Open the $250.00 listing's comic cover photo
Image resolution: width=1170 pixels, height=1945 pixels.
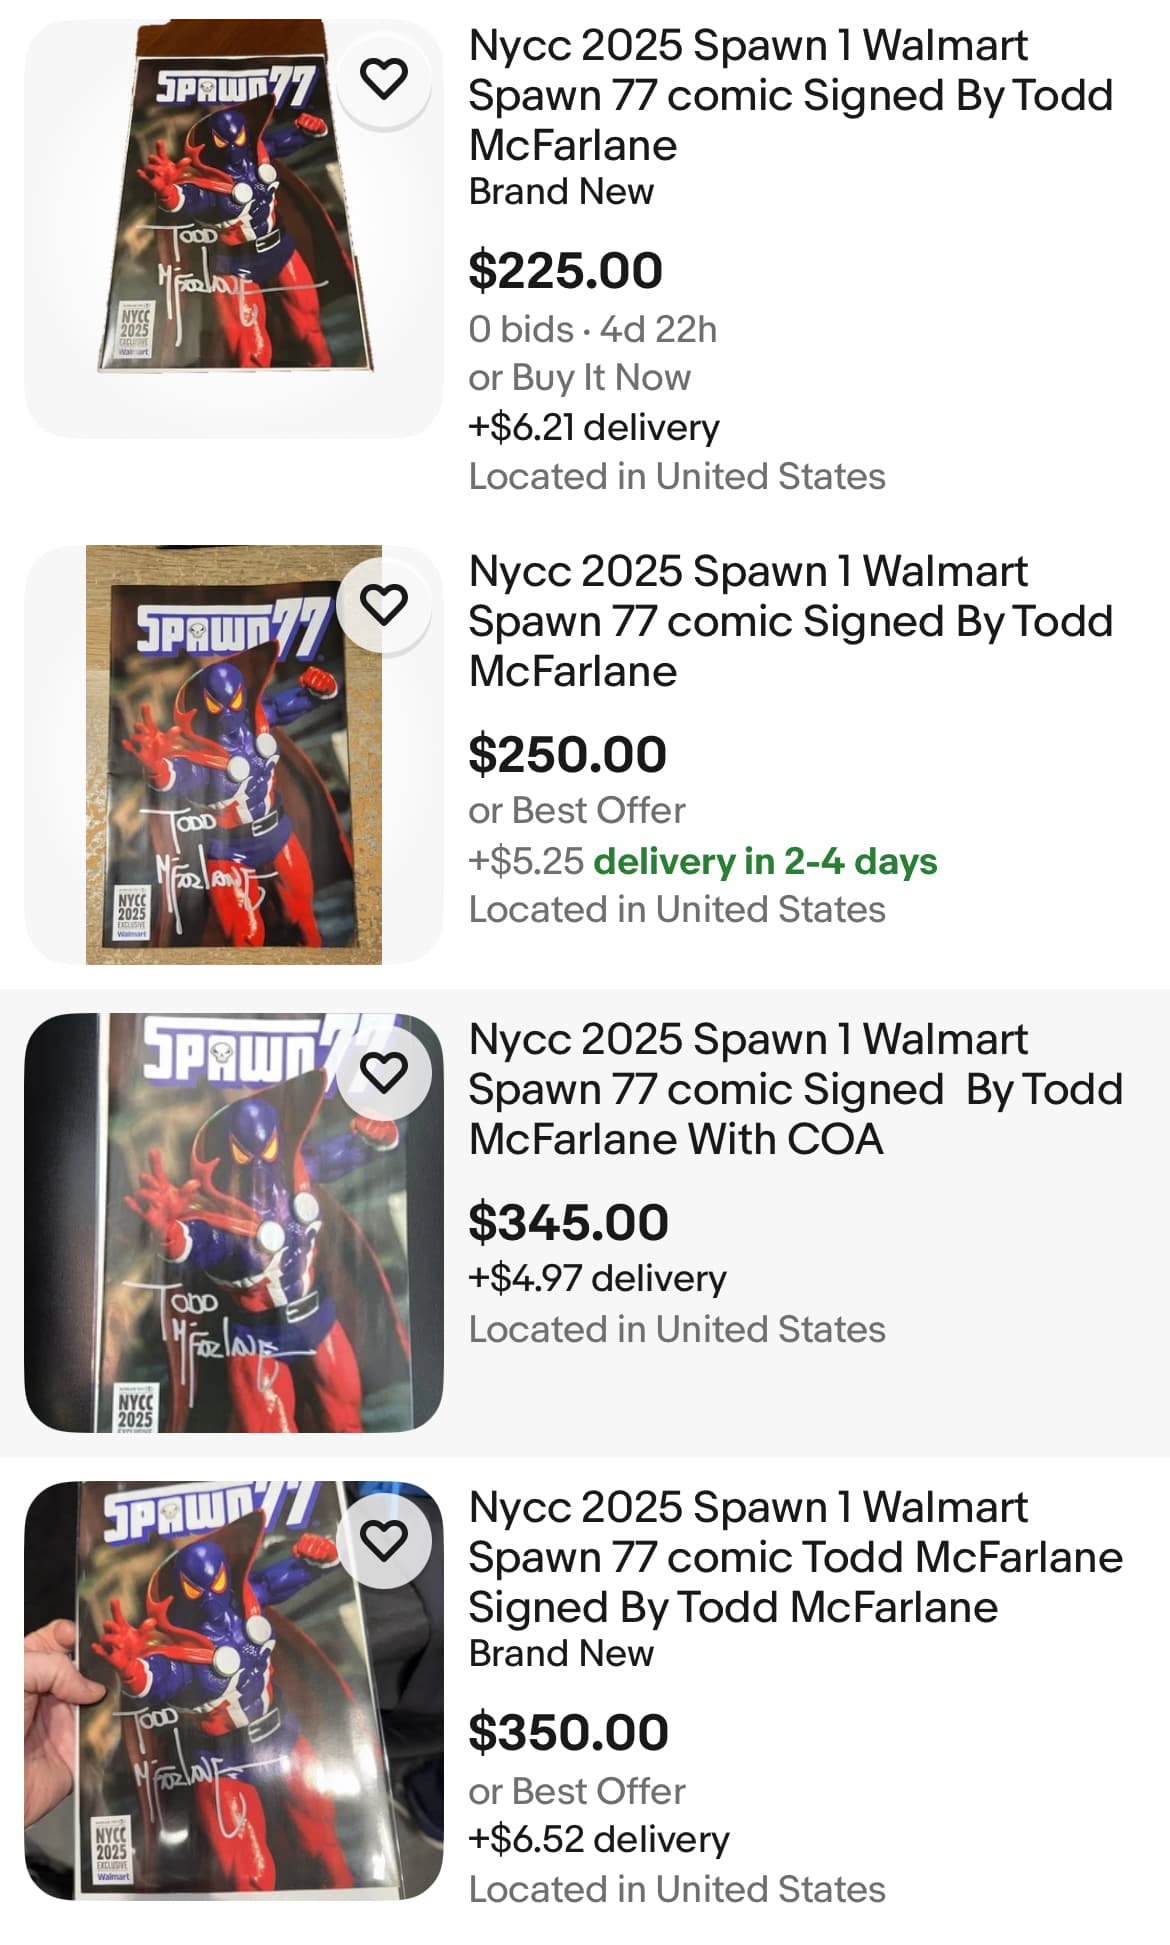click(234, 755)
